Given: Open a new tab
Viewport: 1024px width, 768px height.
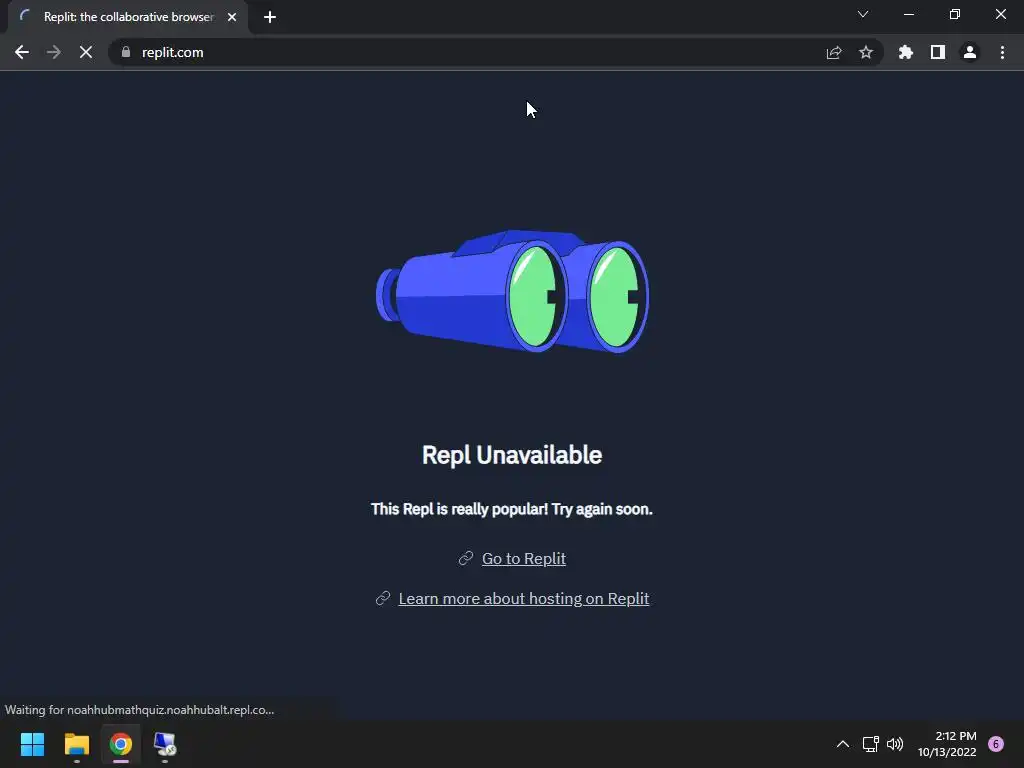Looking at the screenshot, I should coord(270,17).
